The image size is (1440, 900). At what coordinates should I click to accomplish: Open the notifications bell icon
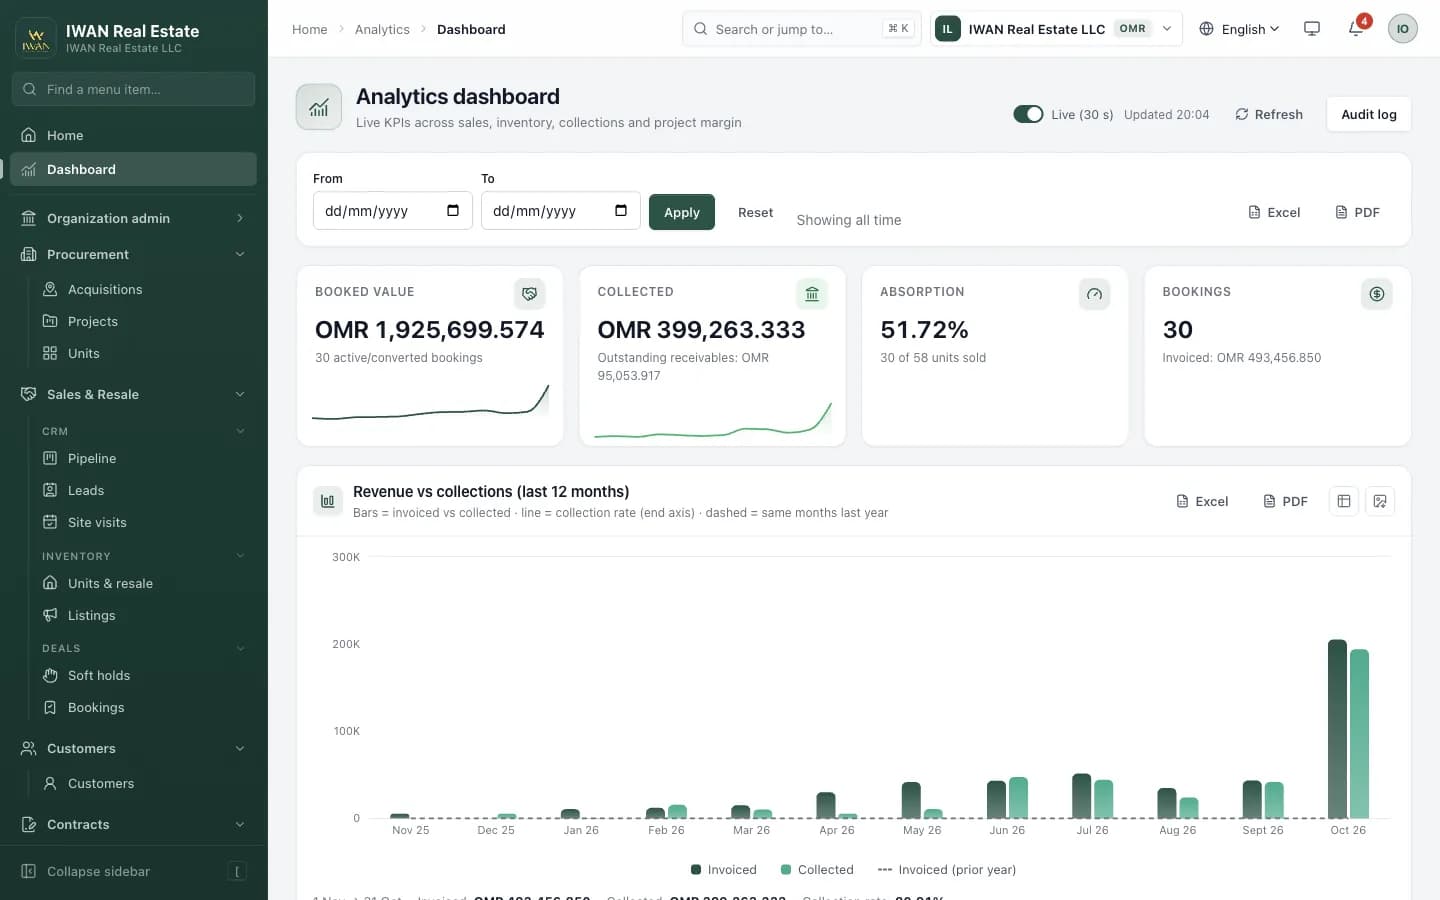pyautogui.click(x=1356, y=29)
